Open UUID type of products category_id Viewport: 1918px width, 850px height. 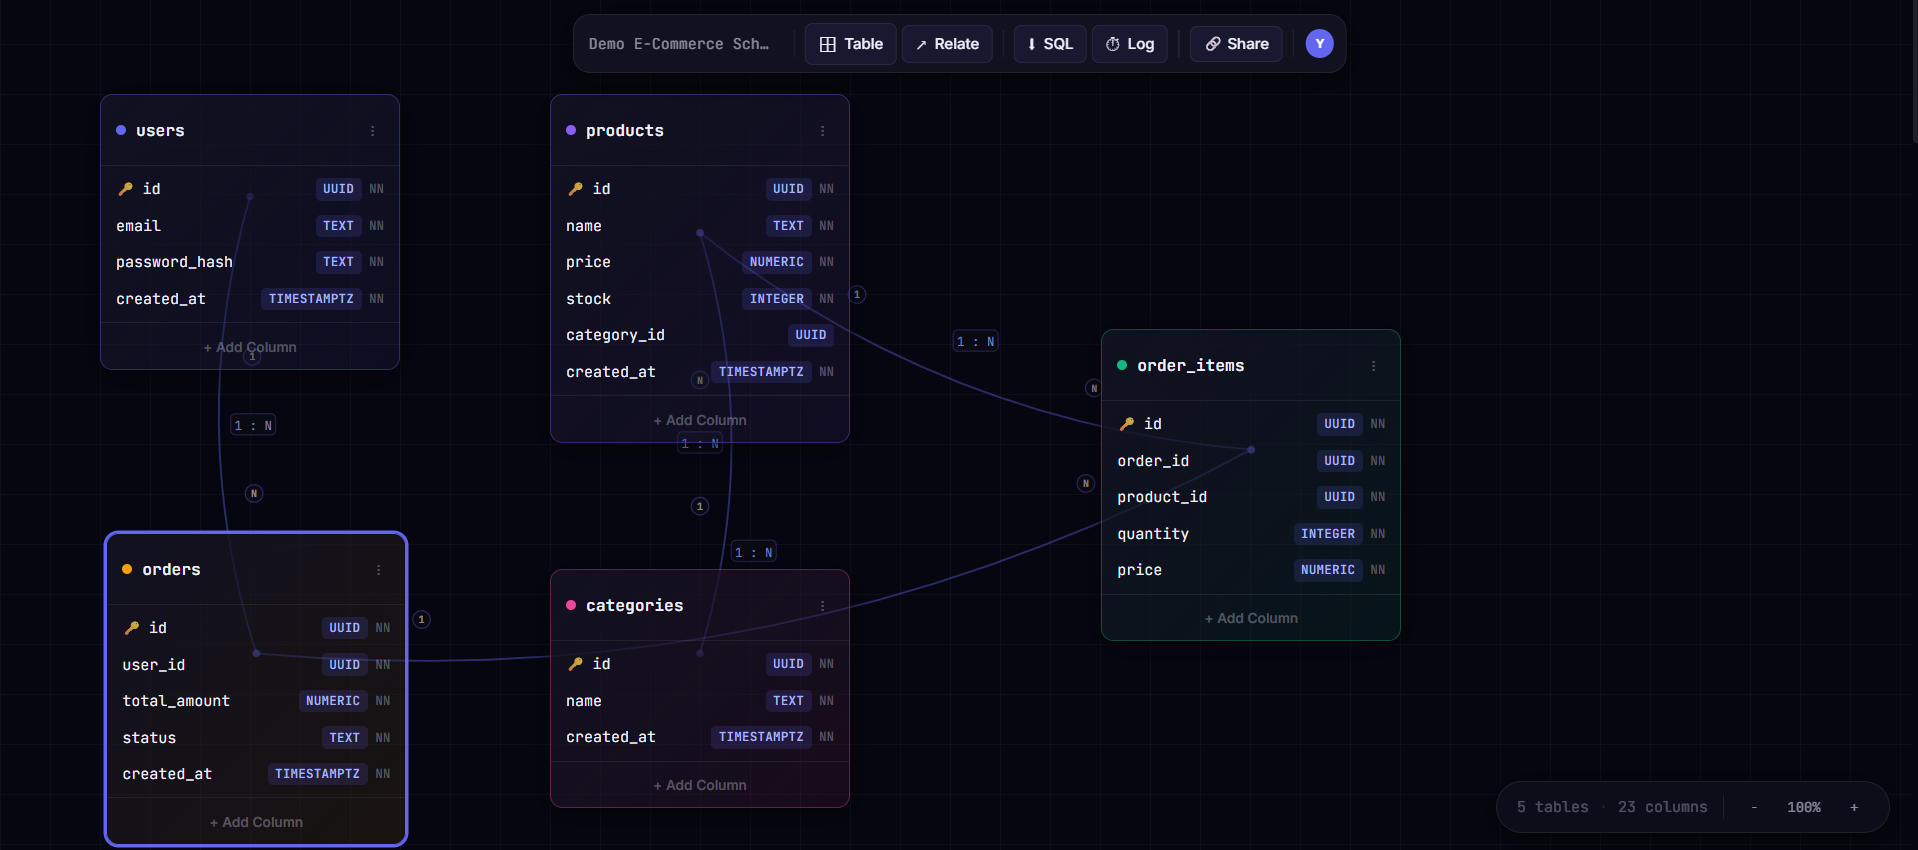coord(811,335)
